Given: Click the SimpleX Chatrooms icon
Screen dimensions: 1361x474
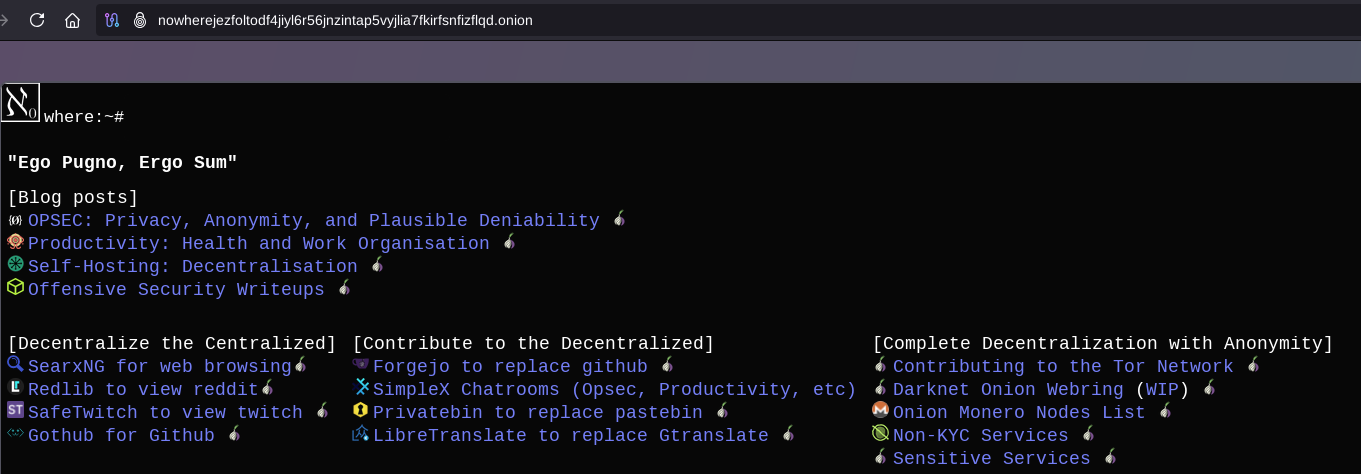Looking at the screenshot, I should 361,388.
